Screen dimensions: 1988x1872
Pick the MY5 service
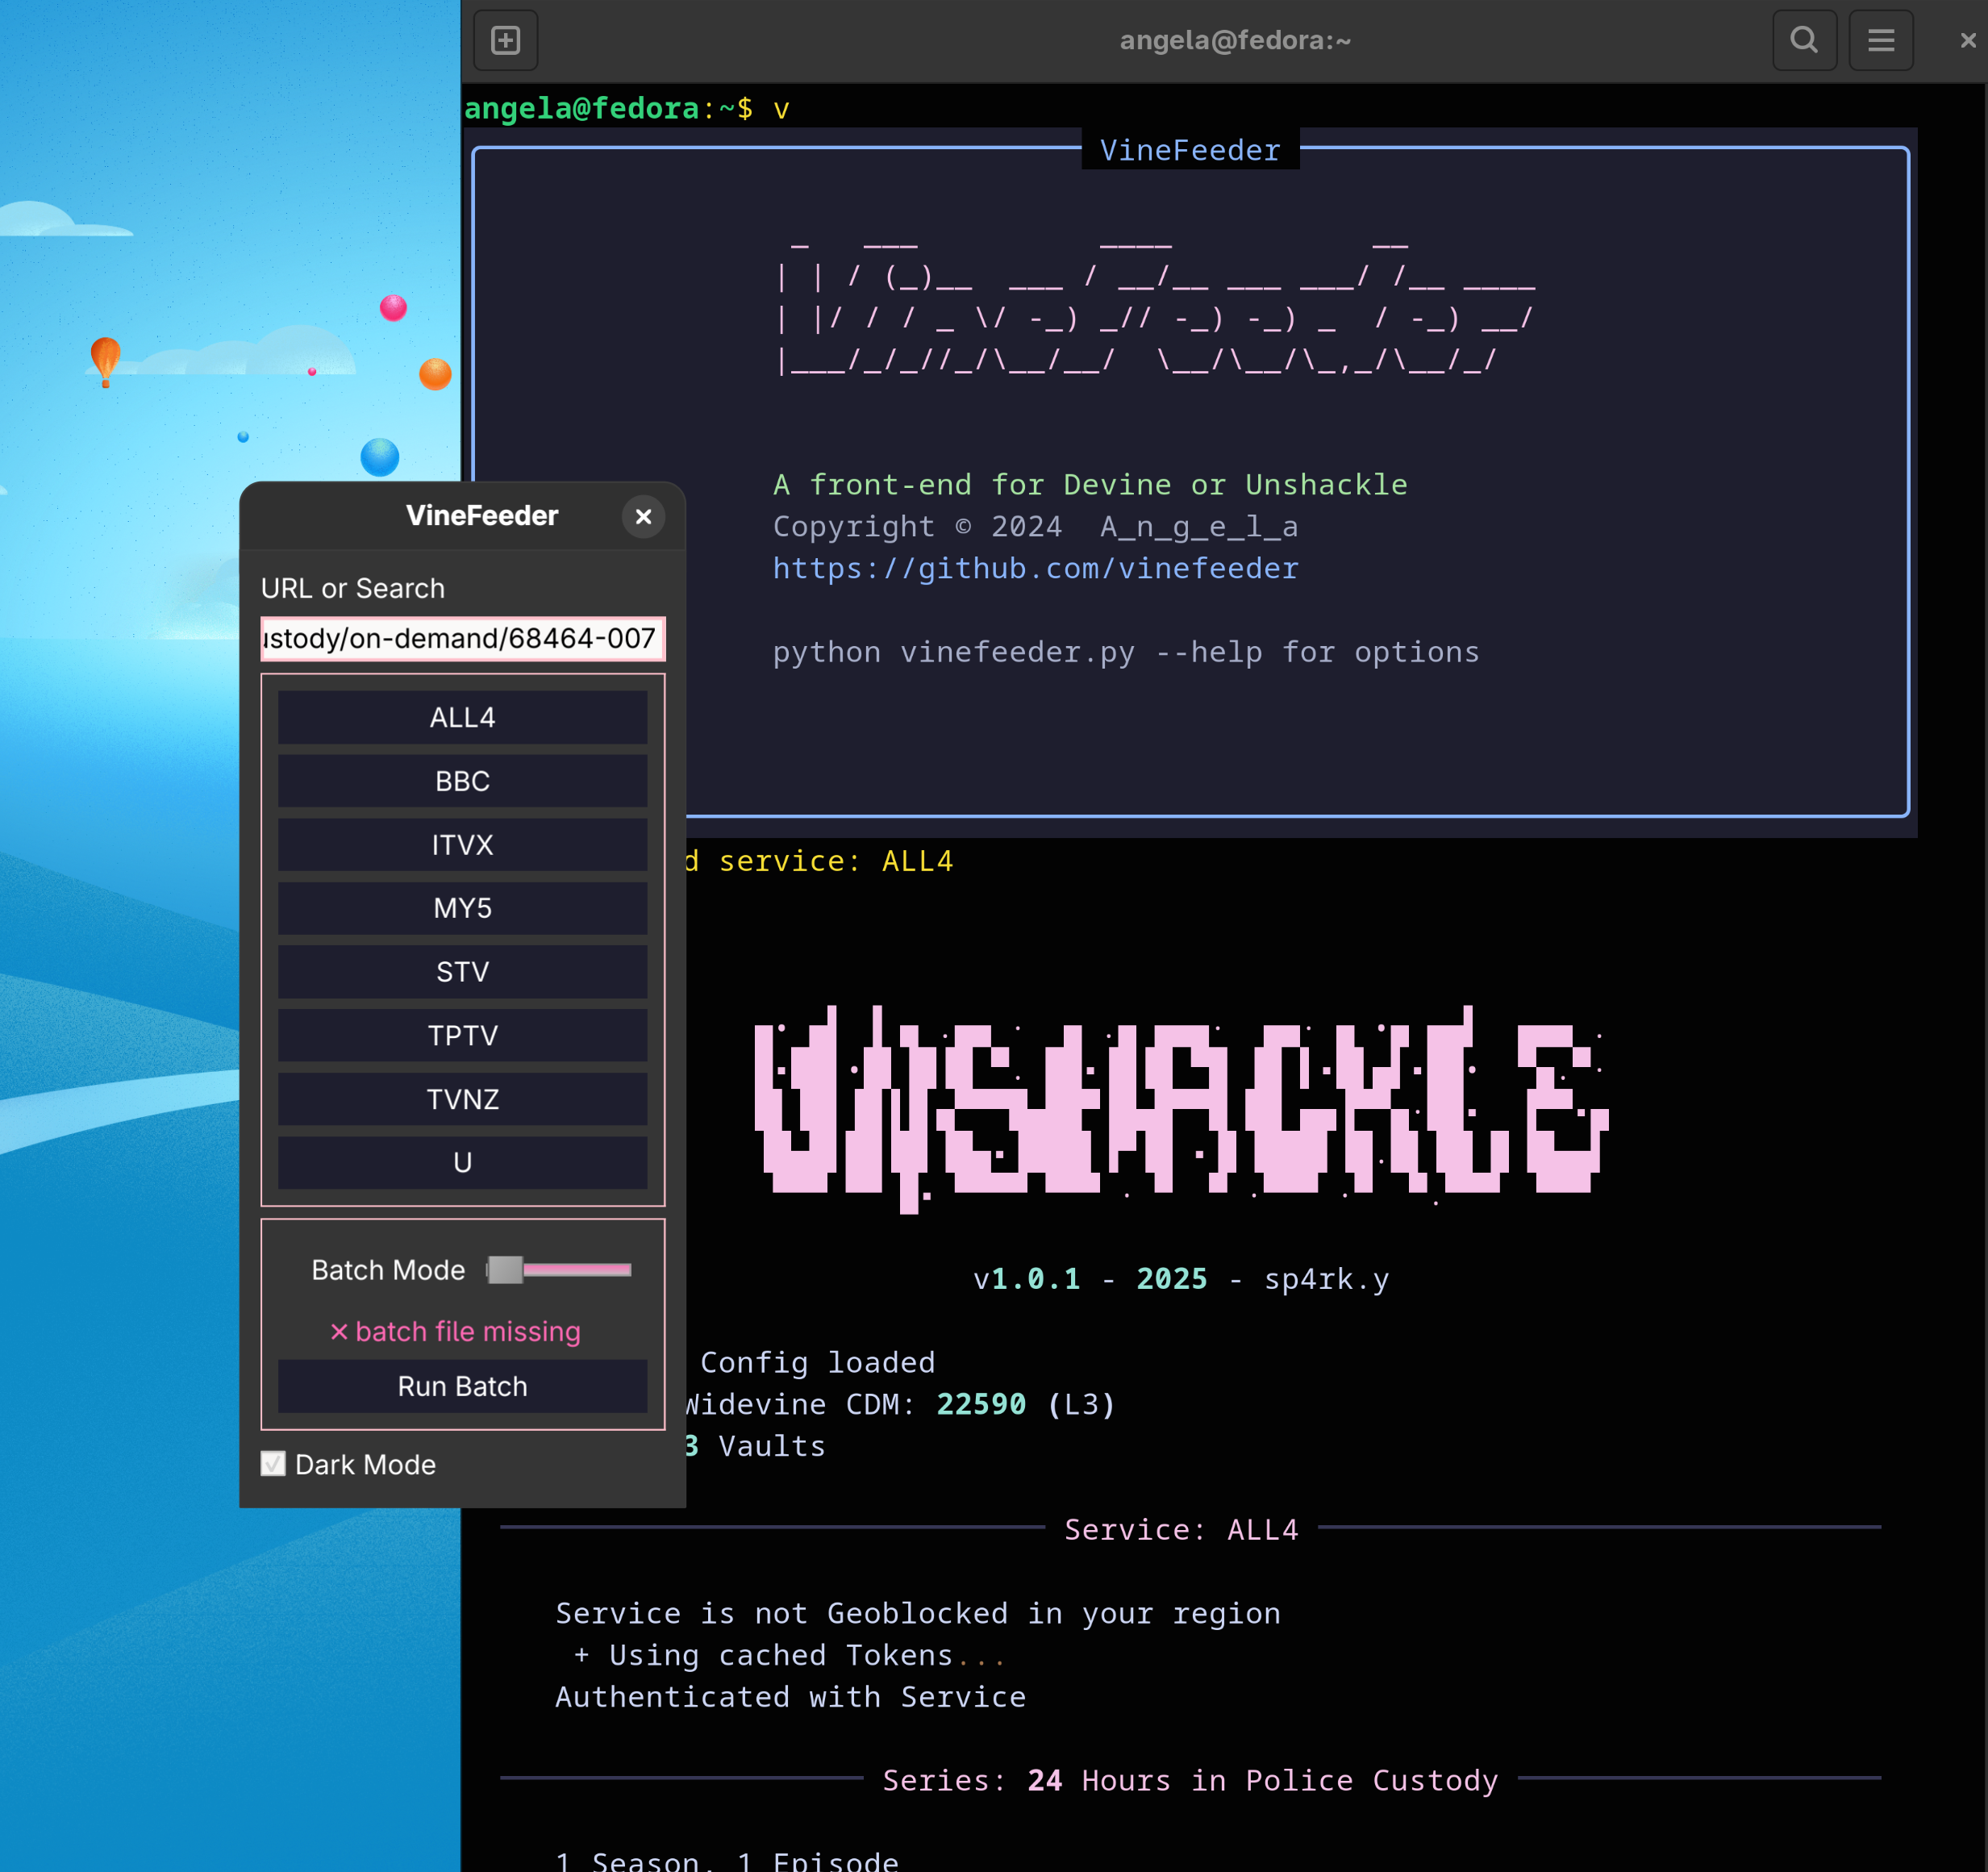coord(462,907)
